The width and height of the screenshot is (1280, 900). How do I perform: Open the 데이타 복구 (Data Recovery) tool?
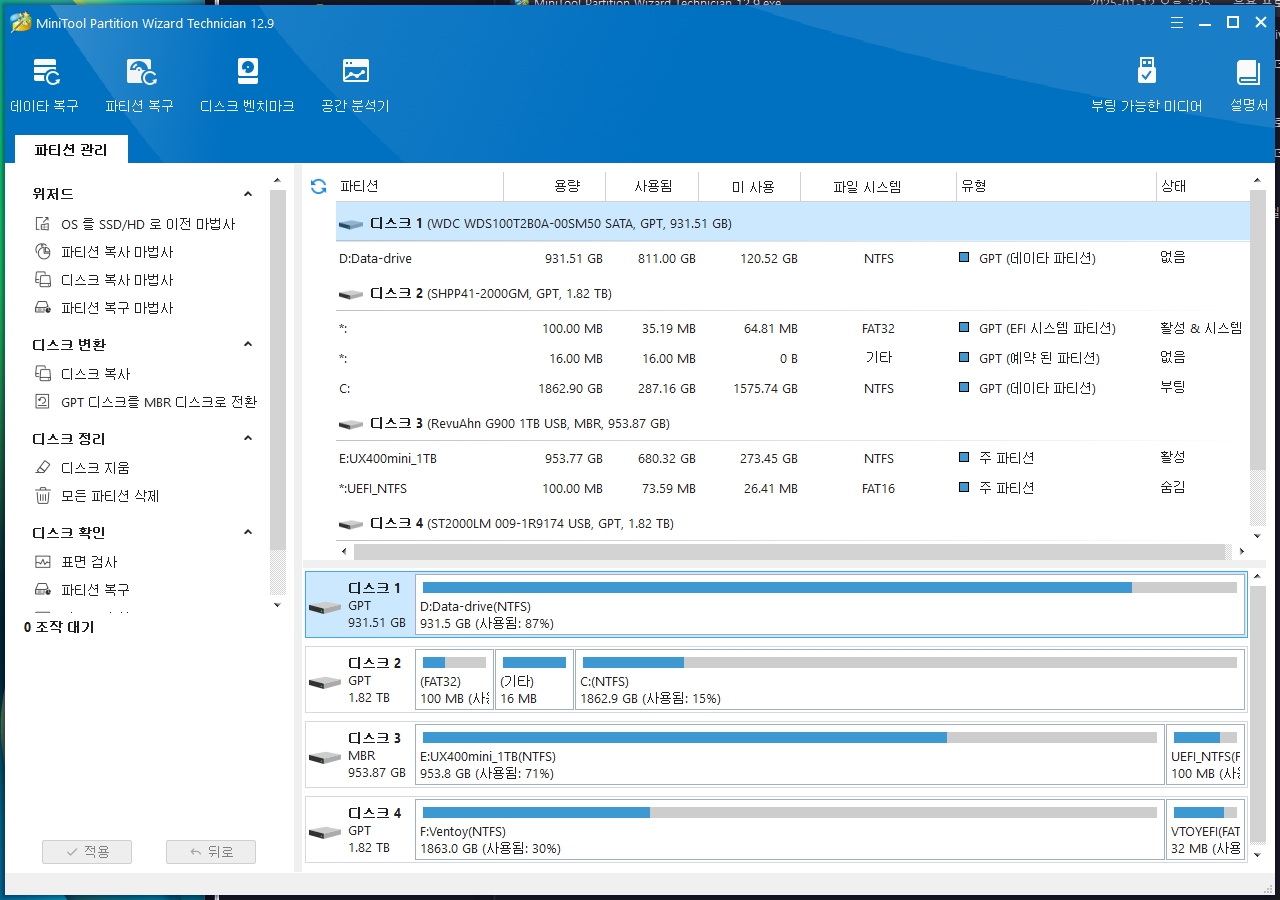(45, 85)
